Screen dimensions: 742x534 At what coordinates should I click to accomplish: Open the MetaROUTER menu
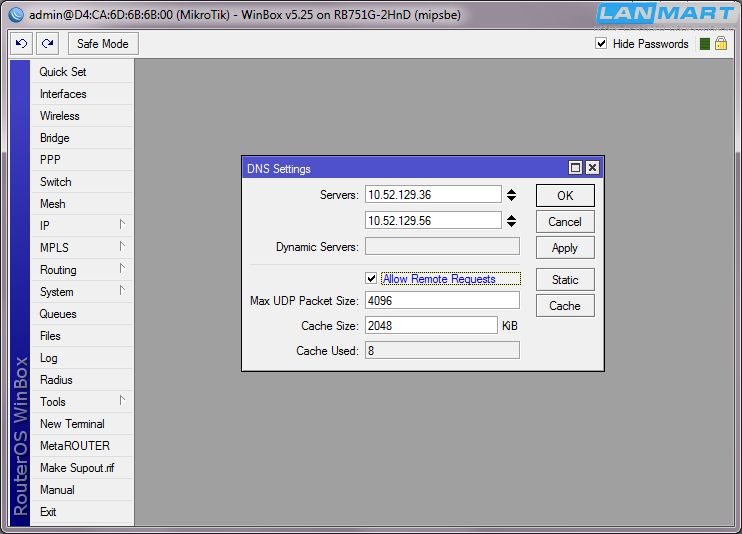pyautogui.click(x=81, y=446)
